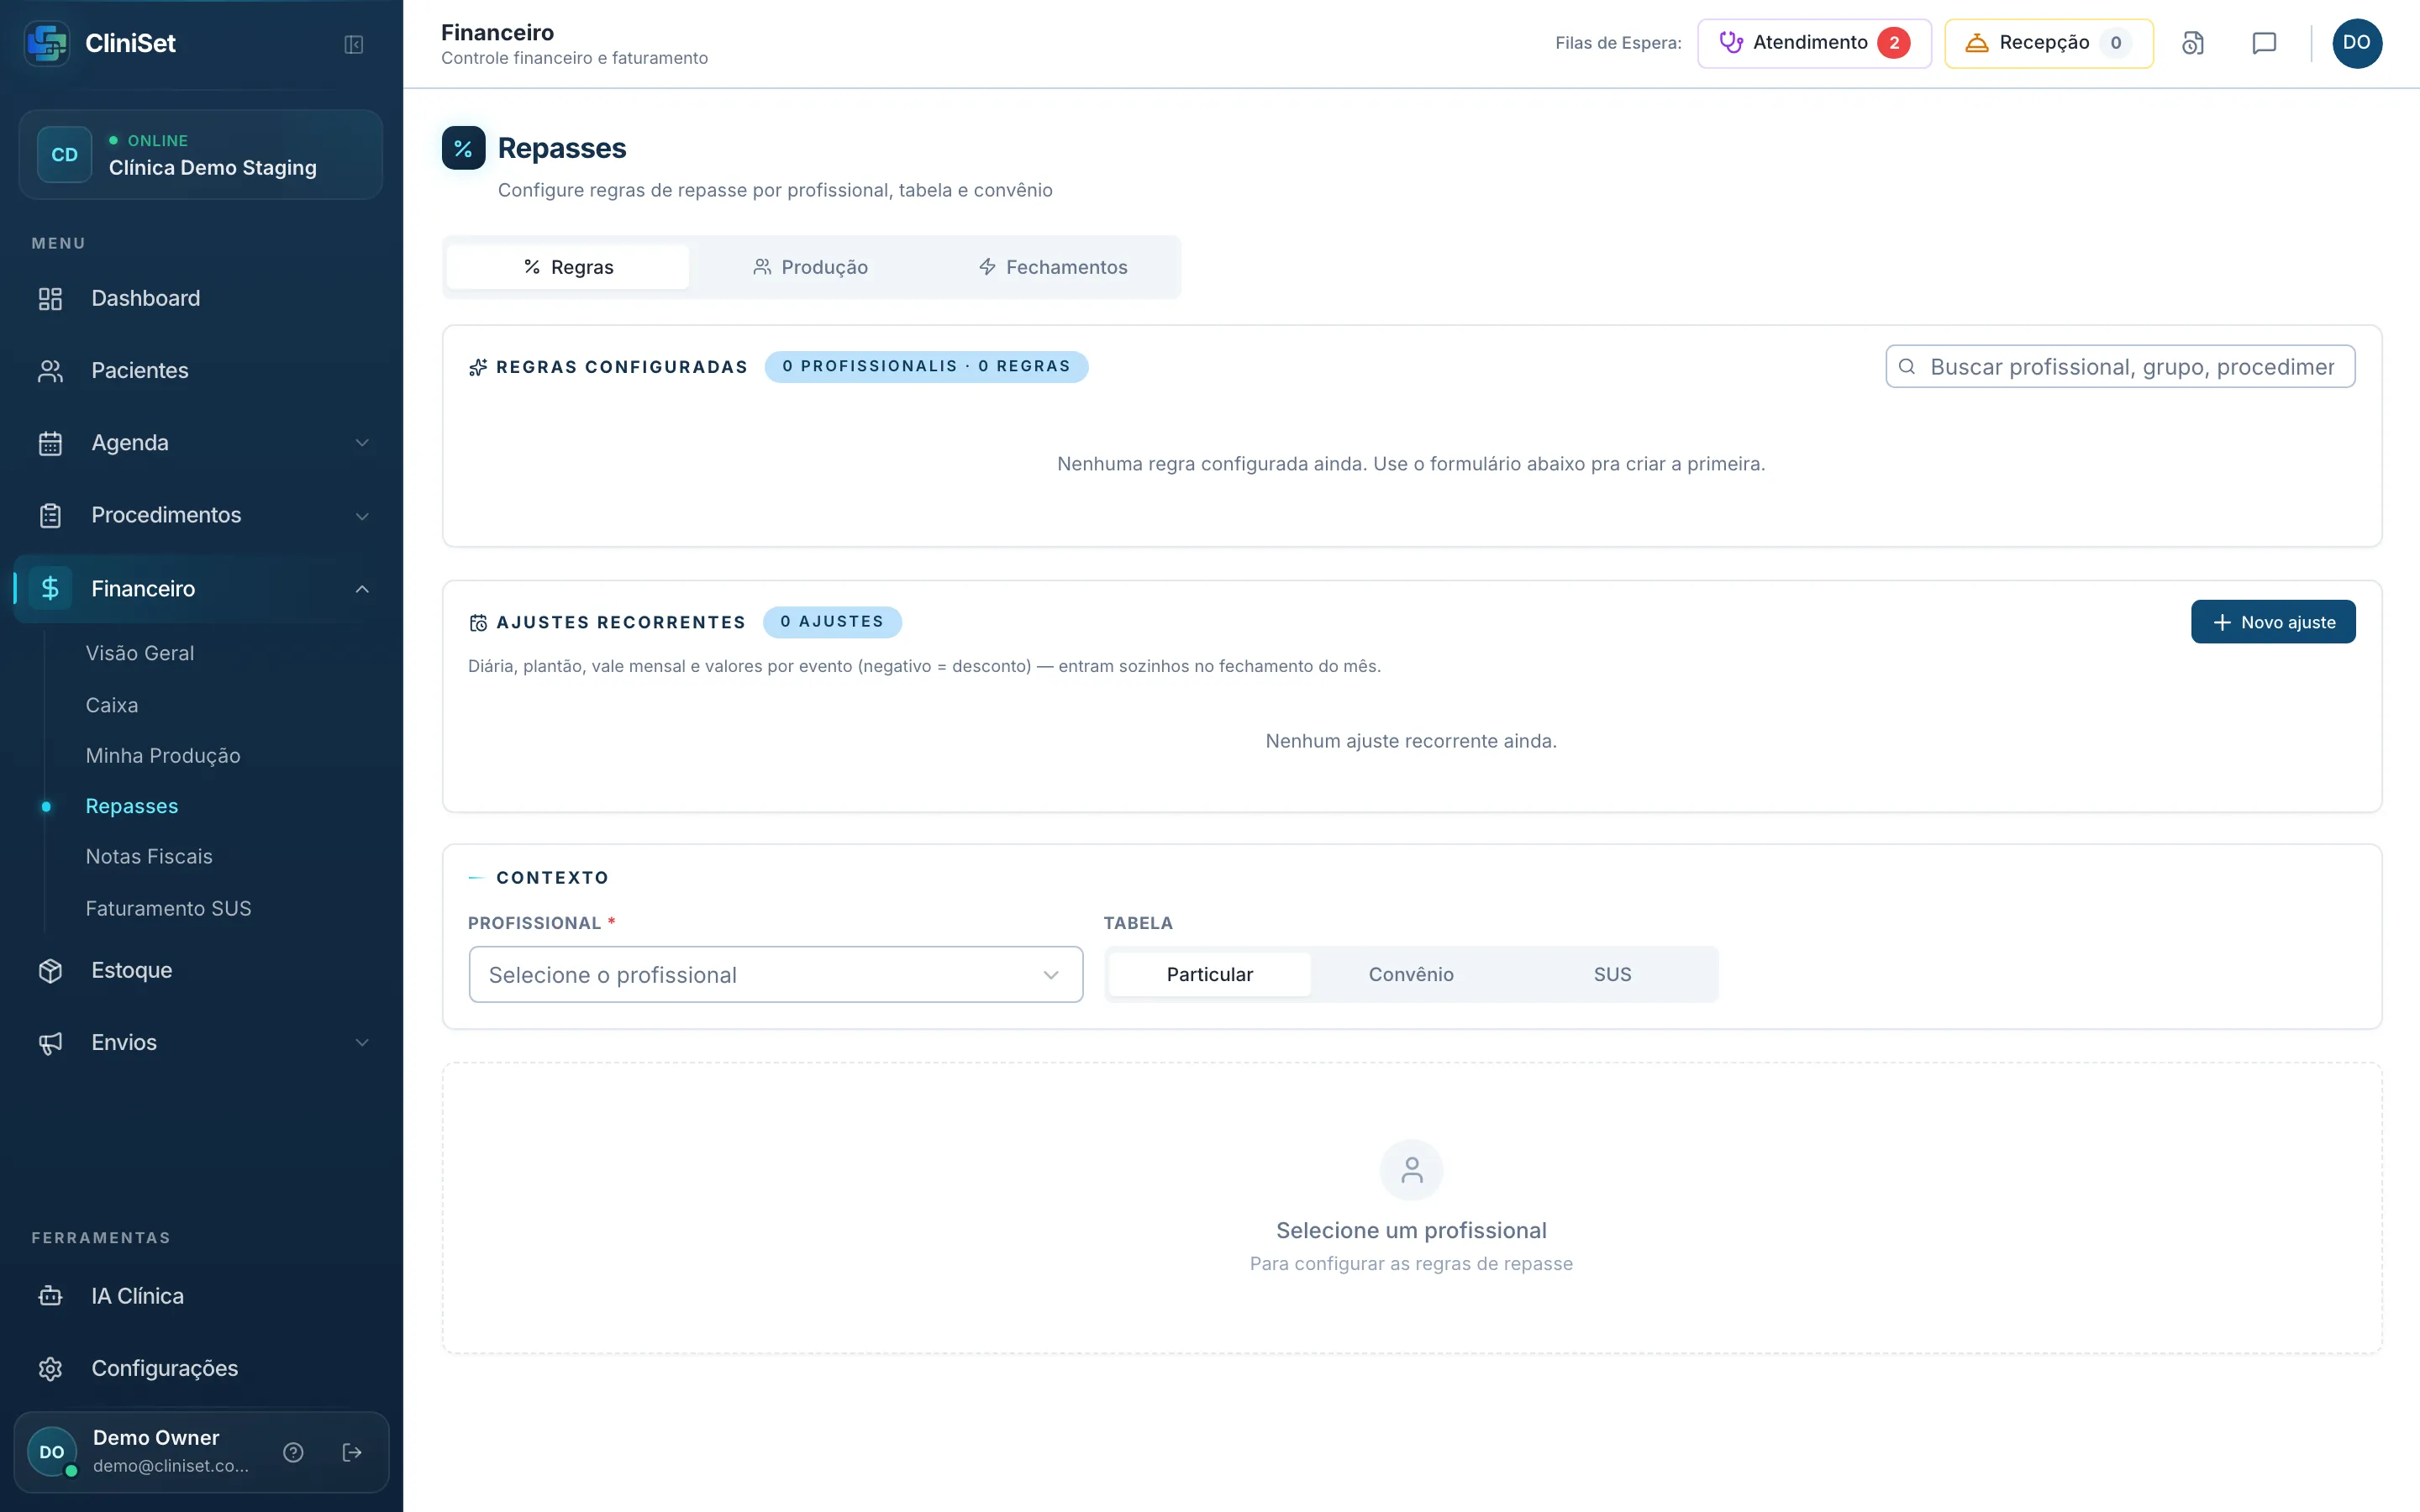This screenshot has height=1512, width=2420.
Task: Select the Particular table option
Action: point(1209,974)
